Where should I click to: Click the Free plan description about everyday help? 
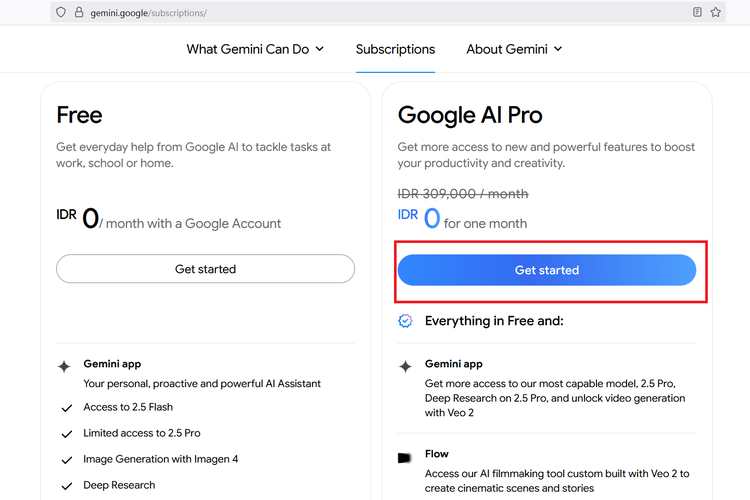193,155
